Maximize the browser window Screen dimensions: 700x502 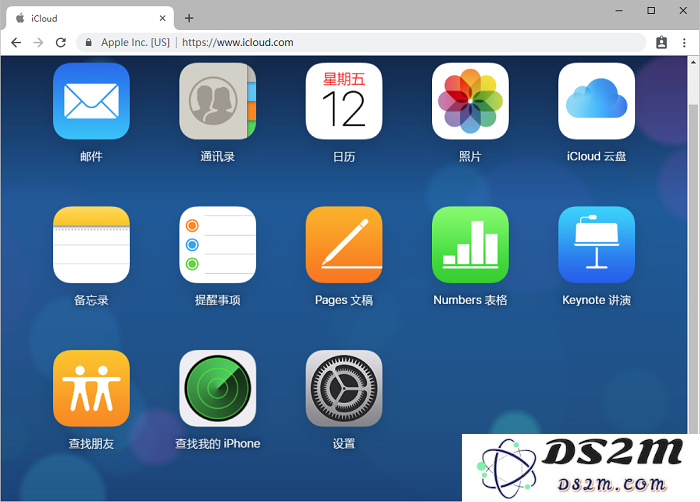pos(651,10)
